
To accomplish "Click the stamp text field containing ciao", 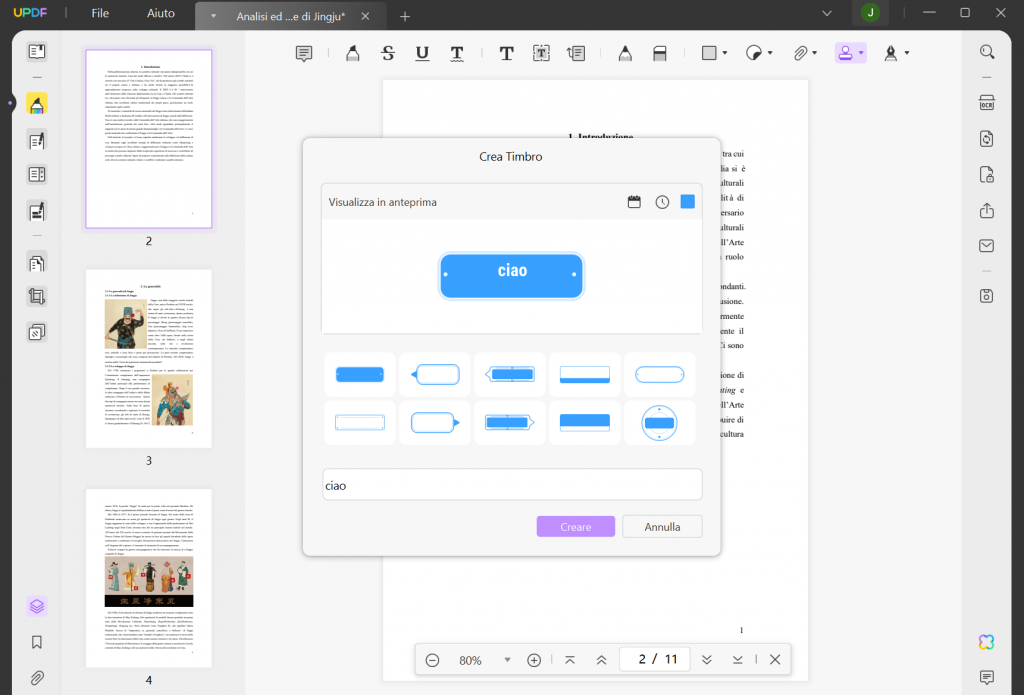I will [512, 485].
